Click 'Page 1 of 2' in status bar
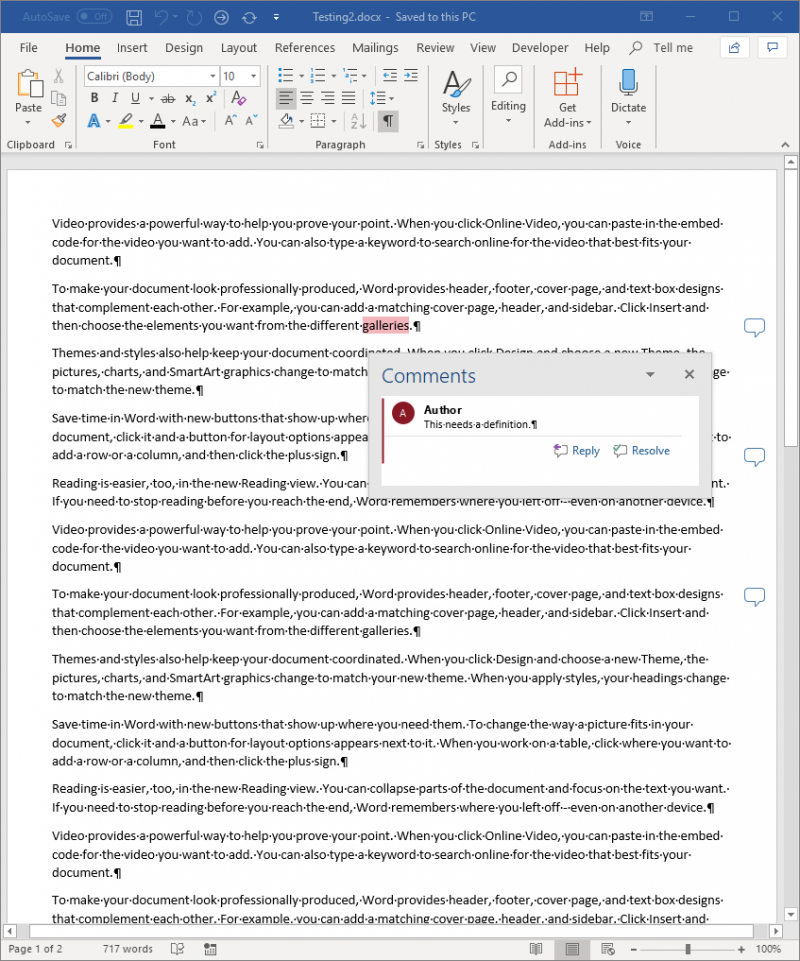Viewport: 800px width, 961px height. [36, 949]
